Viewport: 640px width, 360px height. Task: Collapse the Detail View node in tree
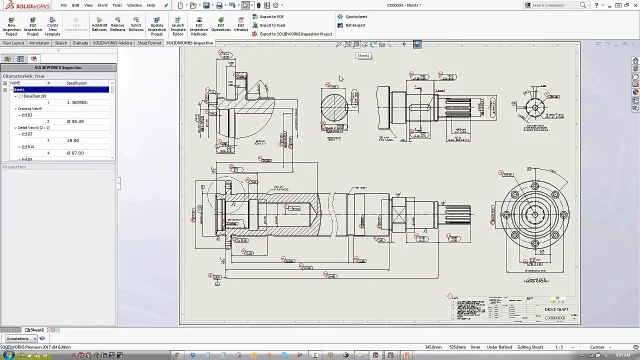tap(16, 128)
